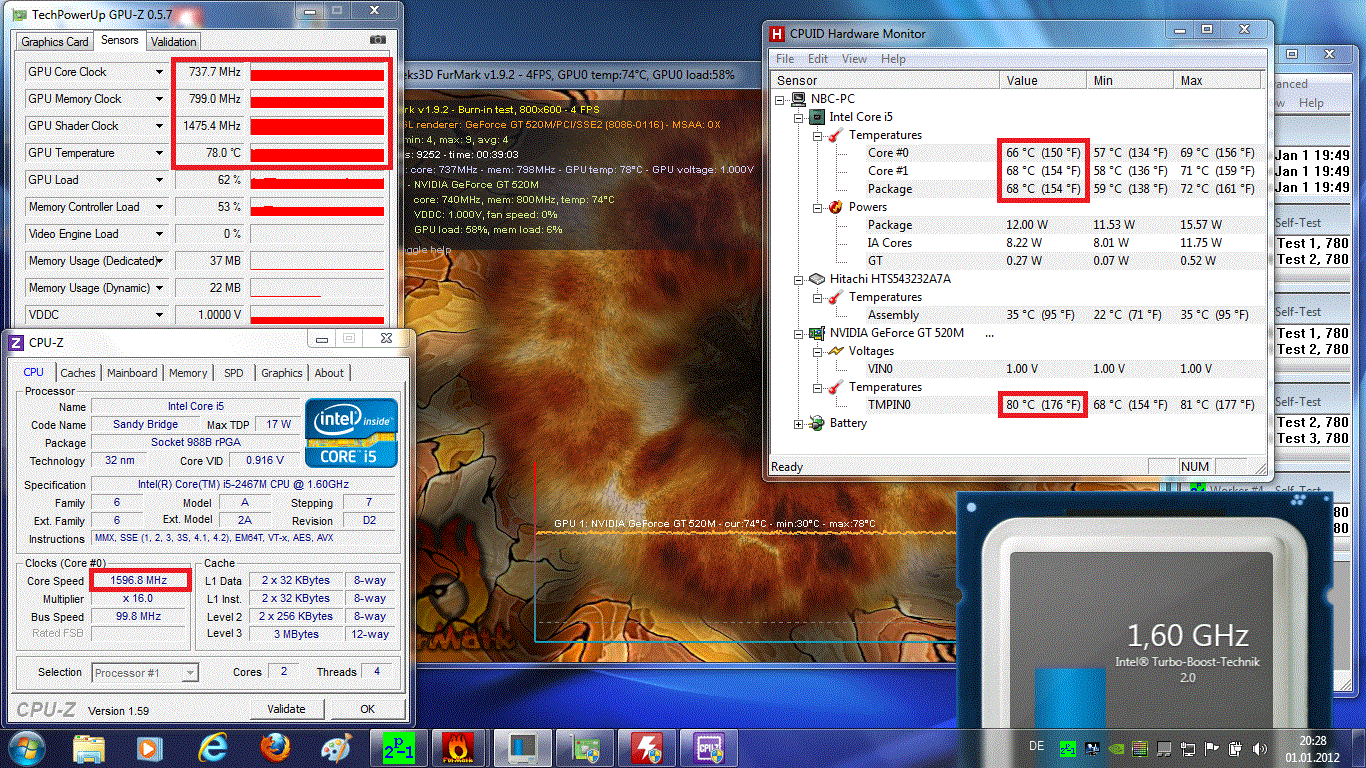Click the Battery icon in HWMonitor tree
This screenshot has height=768, width=1366.
coord(817,423)
